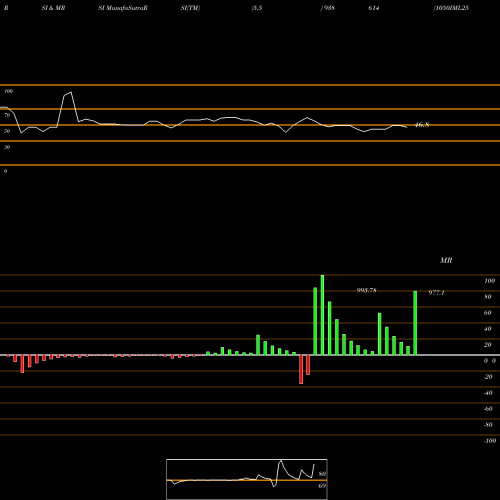
Task: Click the last green bar next to 977.1
Action: pyautogui.click(x=415, y=323)
